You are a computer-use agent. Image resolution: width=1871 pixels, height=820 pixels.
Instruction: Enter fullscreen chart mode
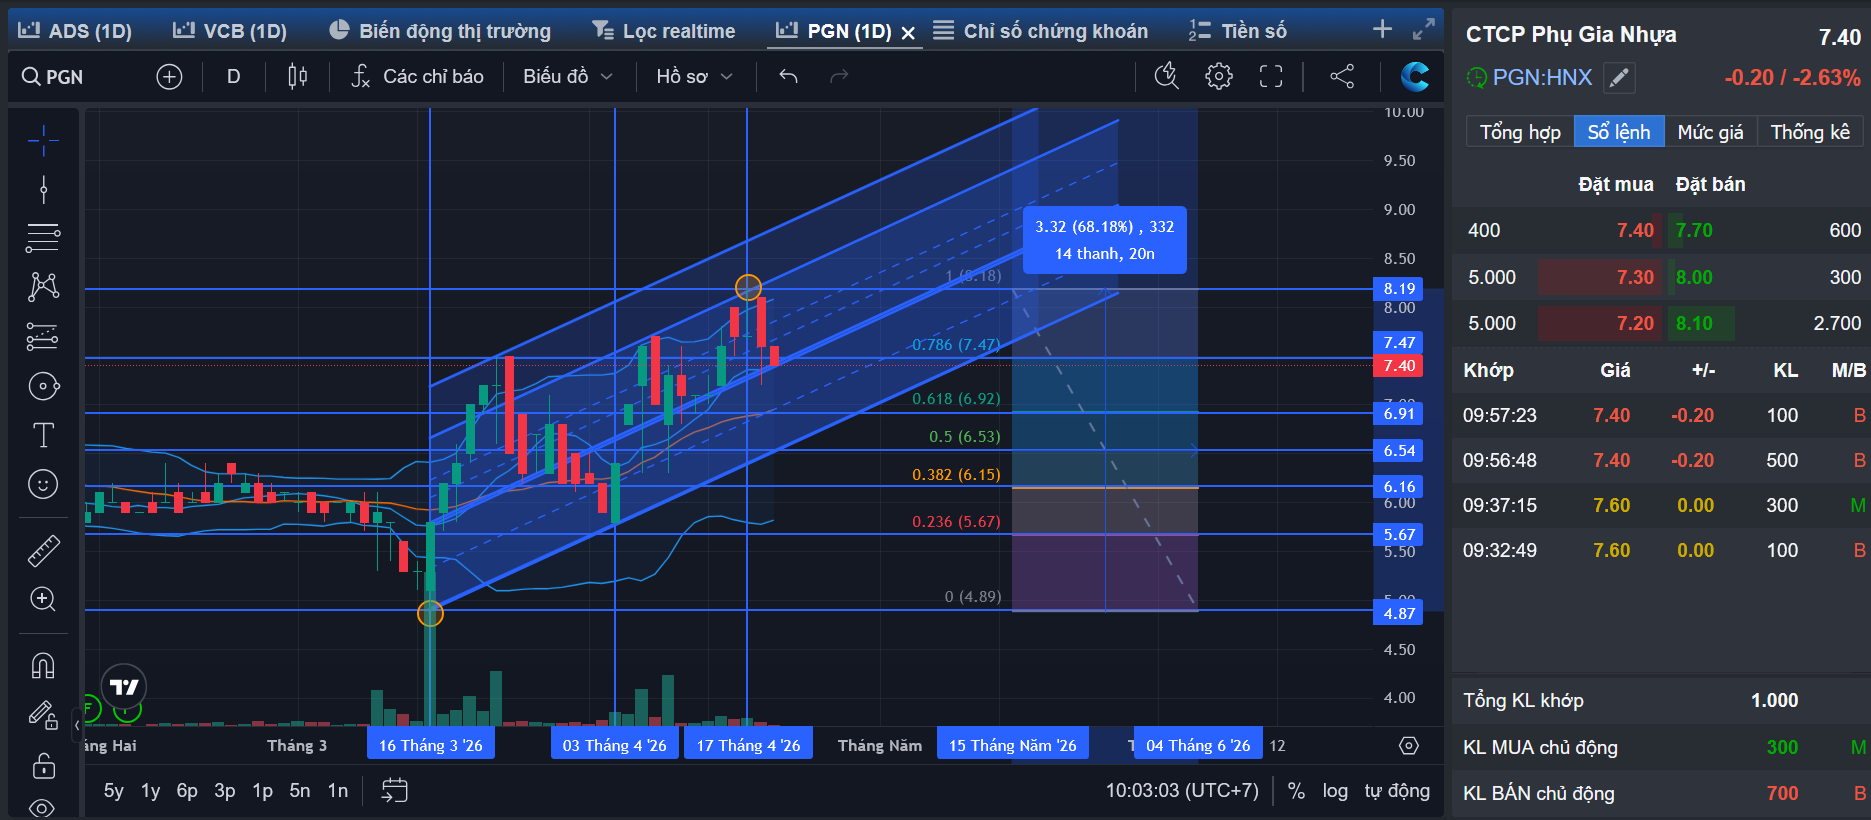[1271, 76]
